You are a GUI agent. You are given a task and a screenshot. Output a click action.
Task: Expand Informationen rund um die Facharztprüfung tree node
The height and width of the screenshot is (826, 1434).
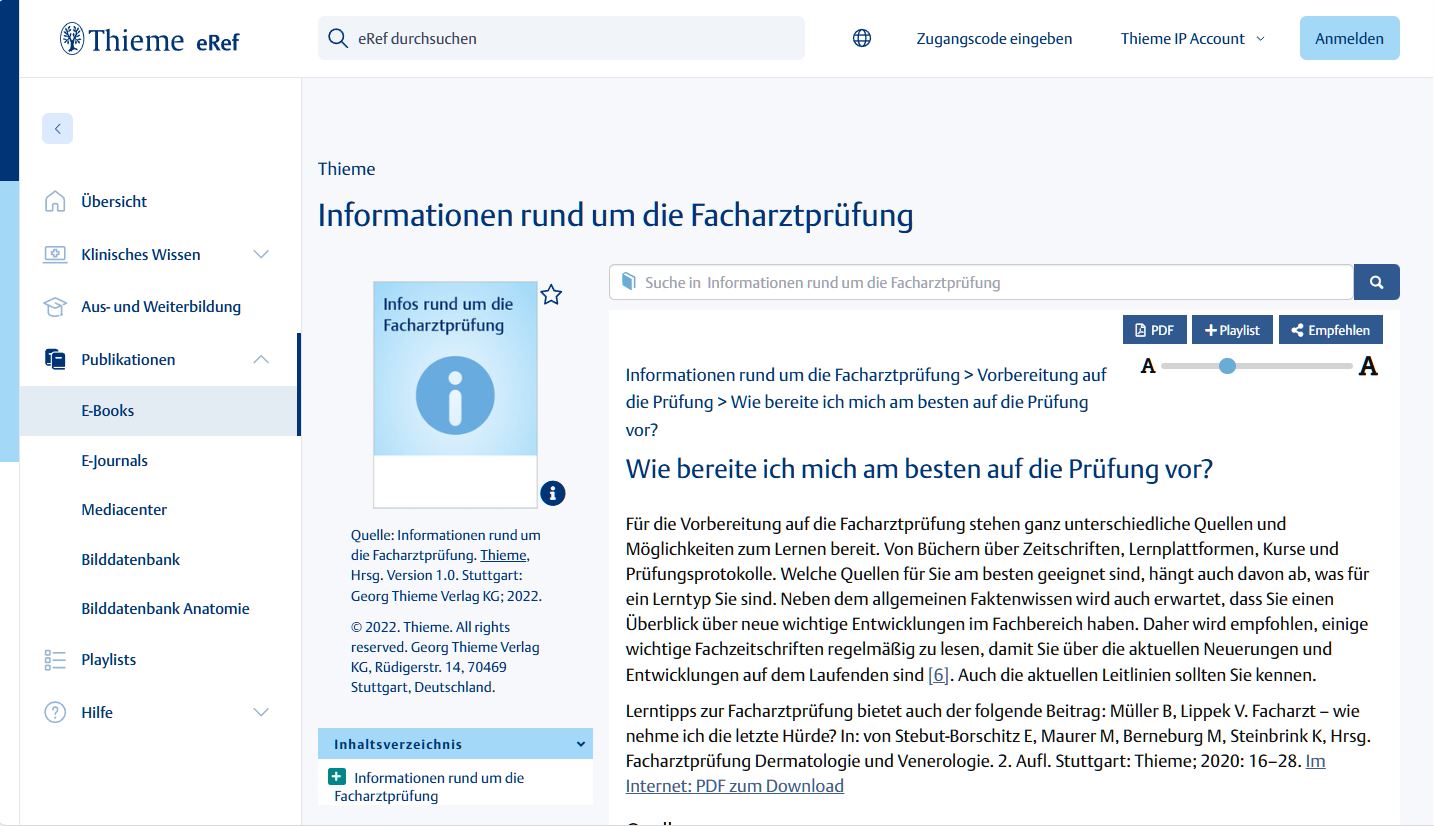(336, 777)
